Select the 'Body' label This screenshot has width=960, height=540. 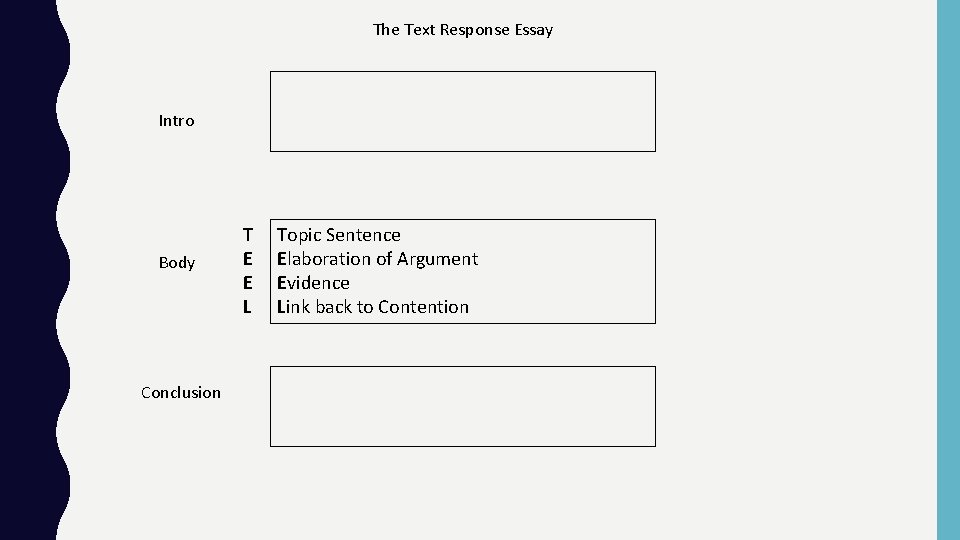(176, 263)
